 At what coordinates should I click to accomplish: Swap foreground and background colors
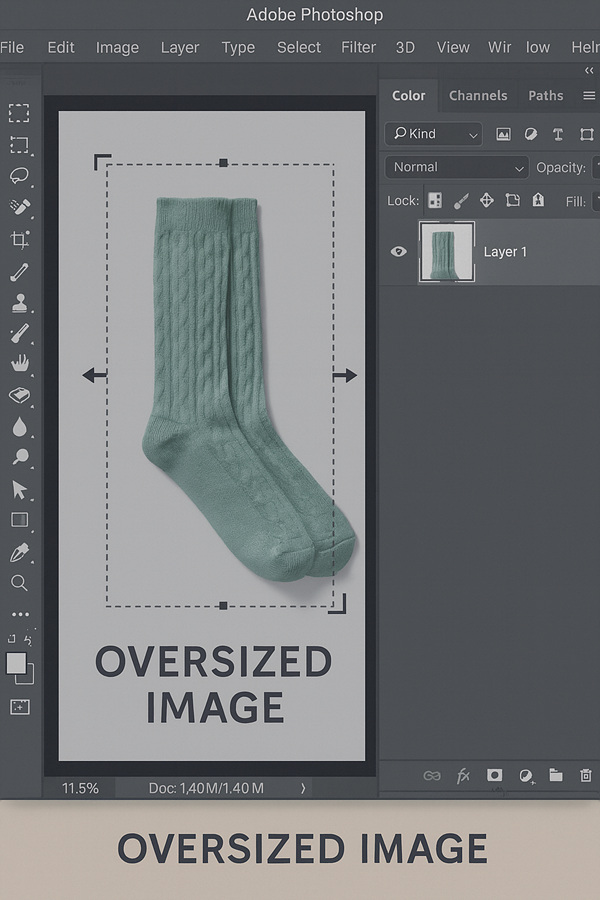29,640
